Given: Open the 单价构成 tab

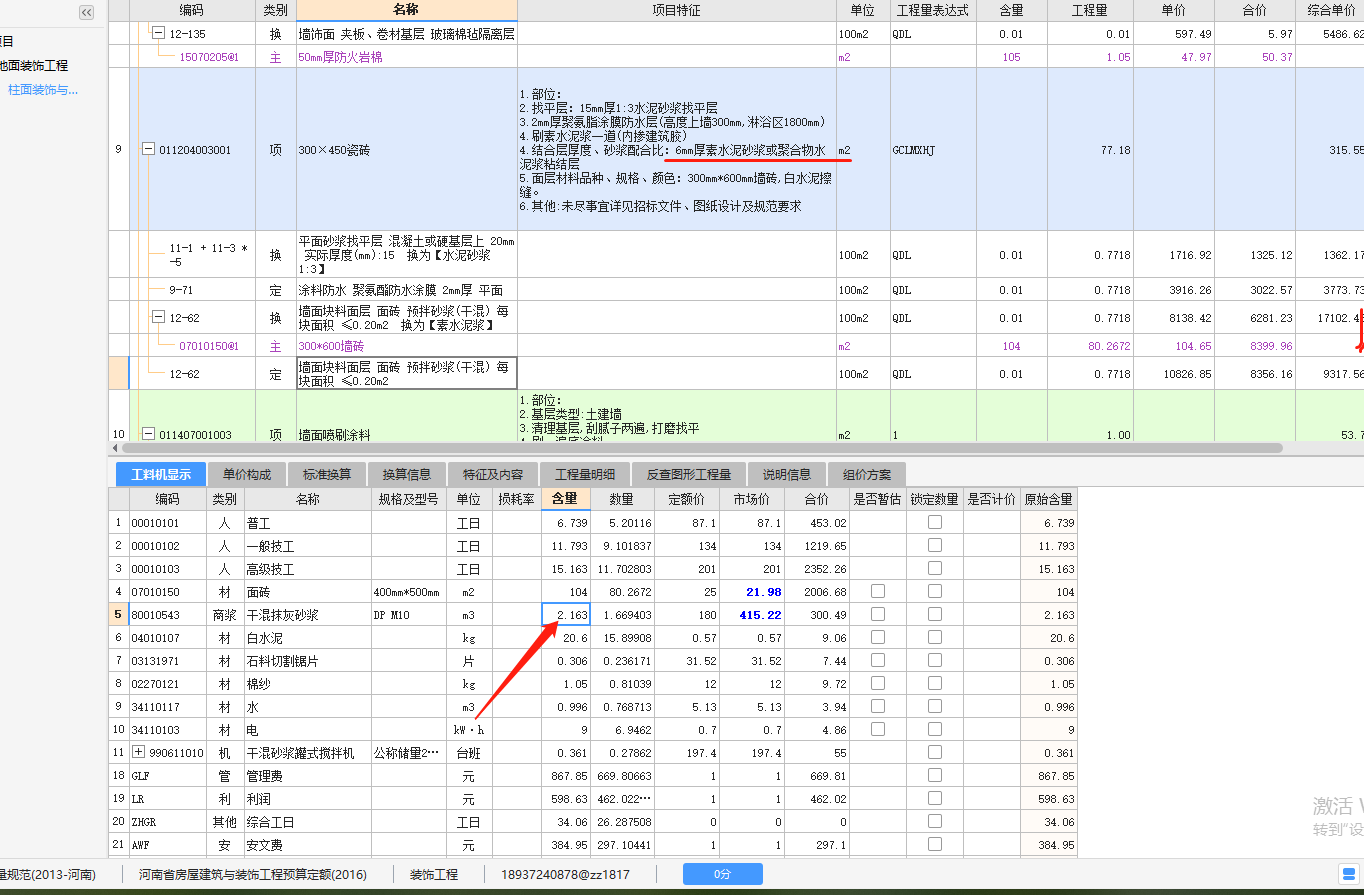Looking at the screenshot, I should (x=246, y=474).
